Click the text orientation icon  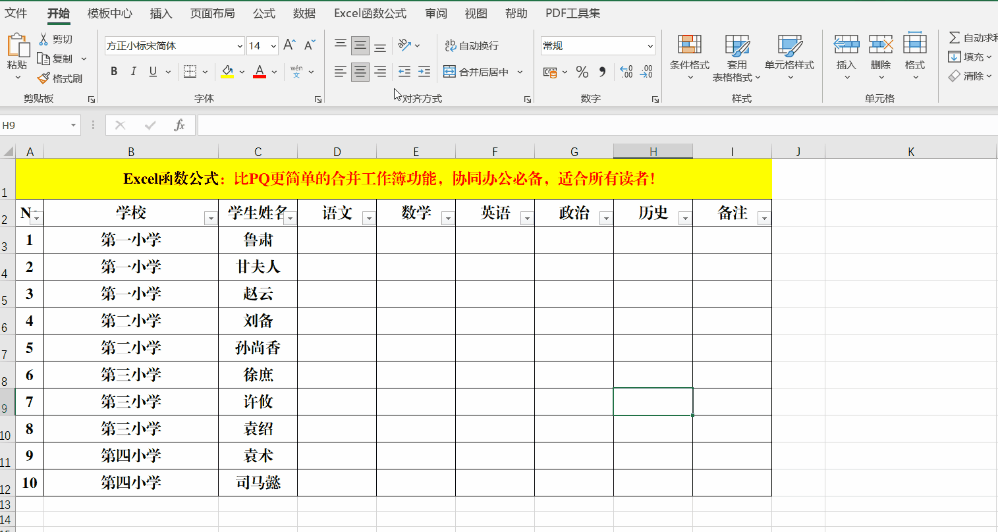(404, 45)
